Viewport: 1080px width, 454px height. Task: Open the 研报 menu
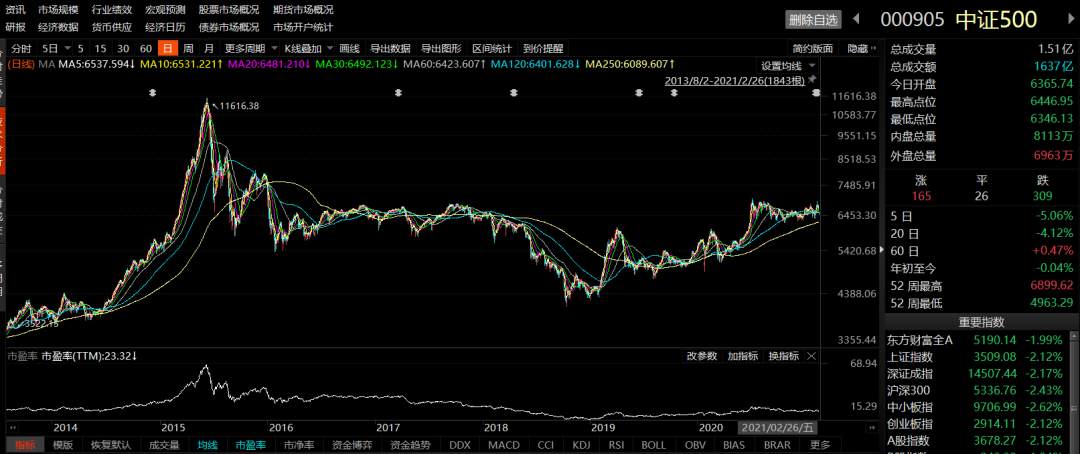coord(15,28)
